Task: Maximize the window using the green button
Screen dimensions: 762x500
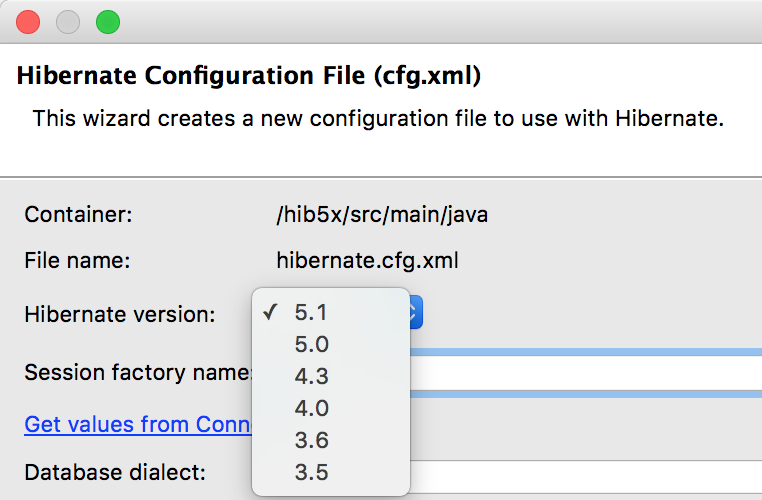Action: 107,22
